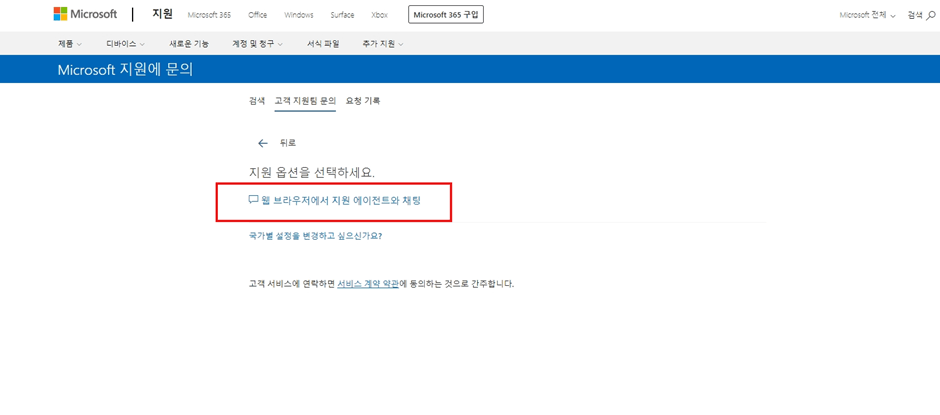Image resolution: width=940 pixels, height=415 pixels.
Task: Click the 검색 label in header
Action: click(915, 16)
